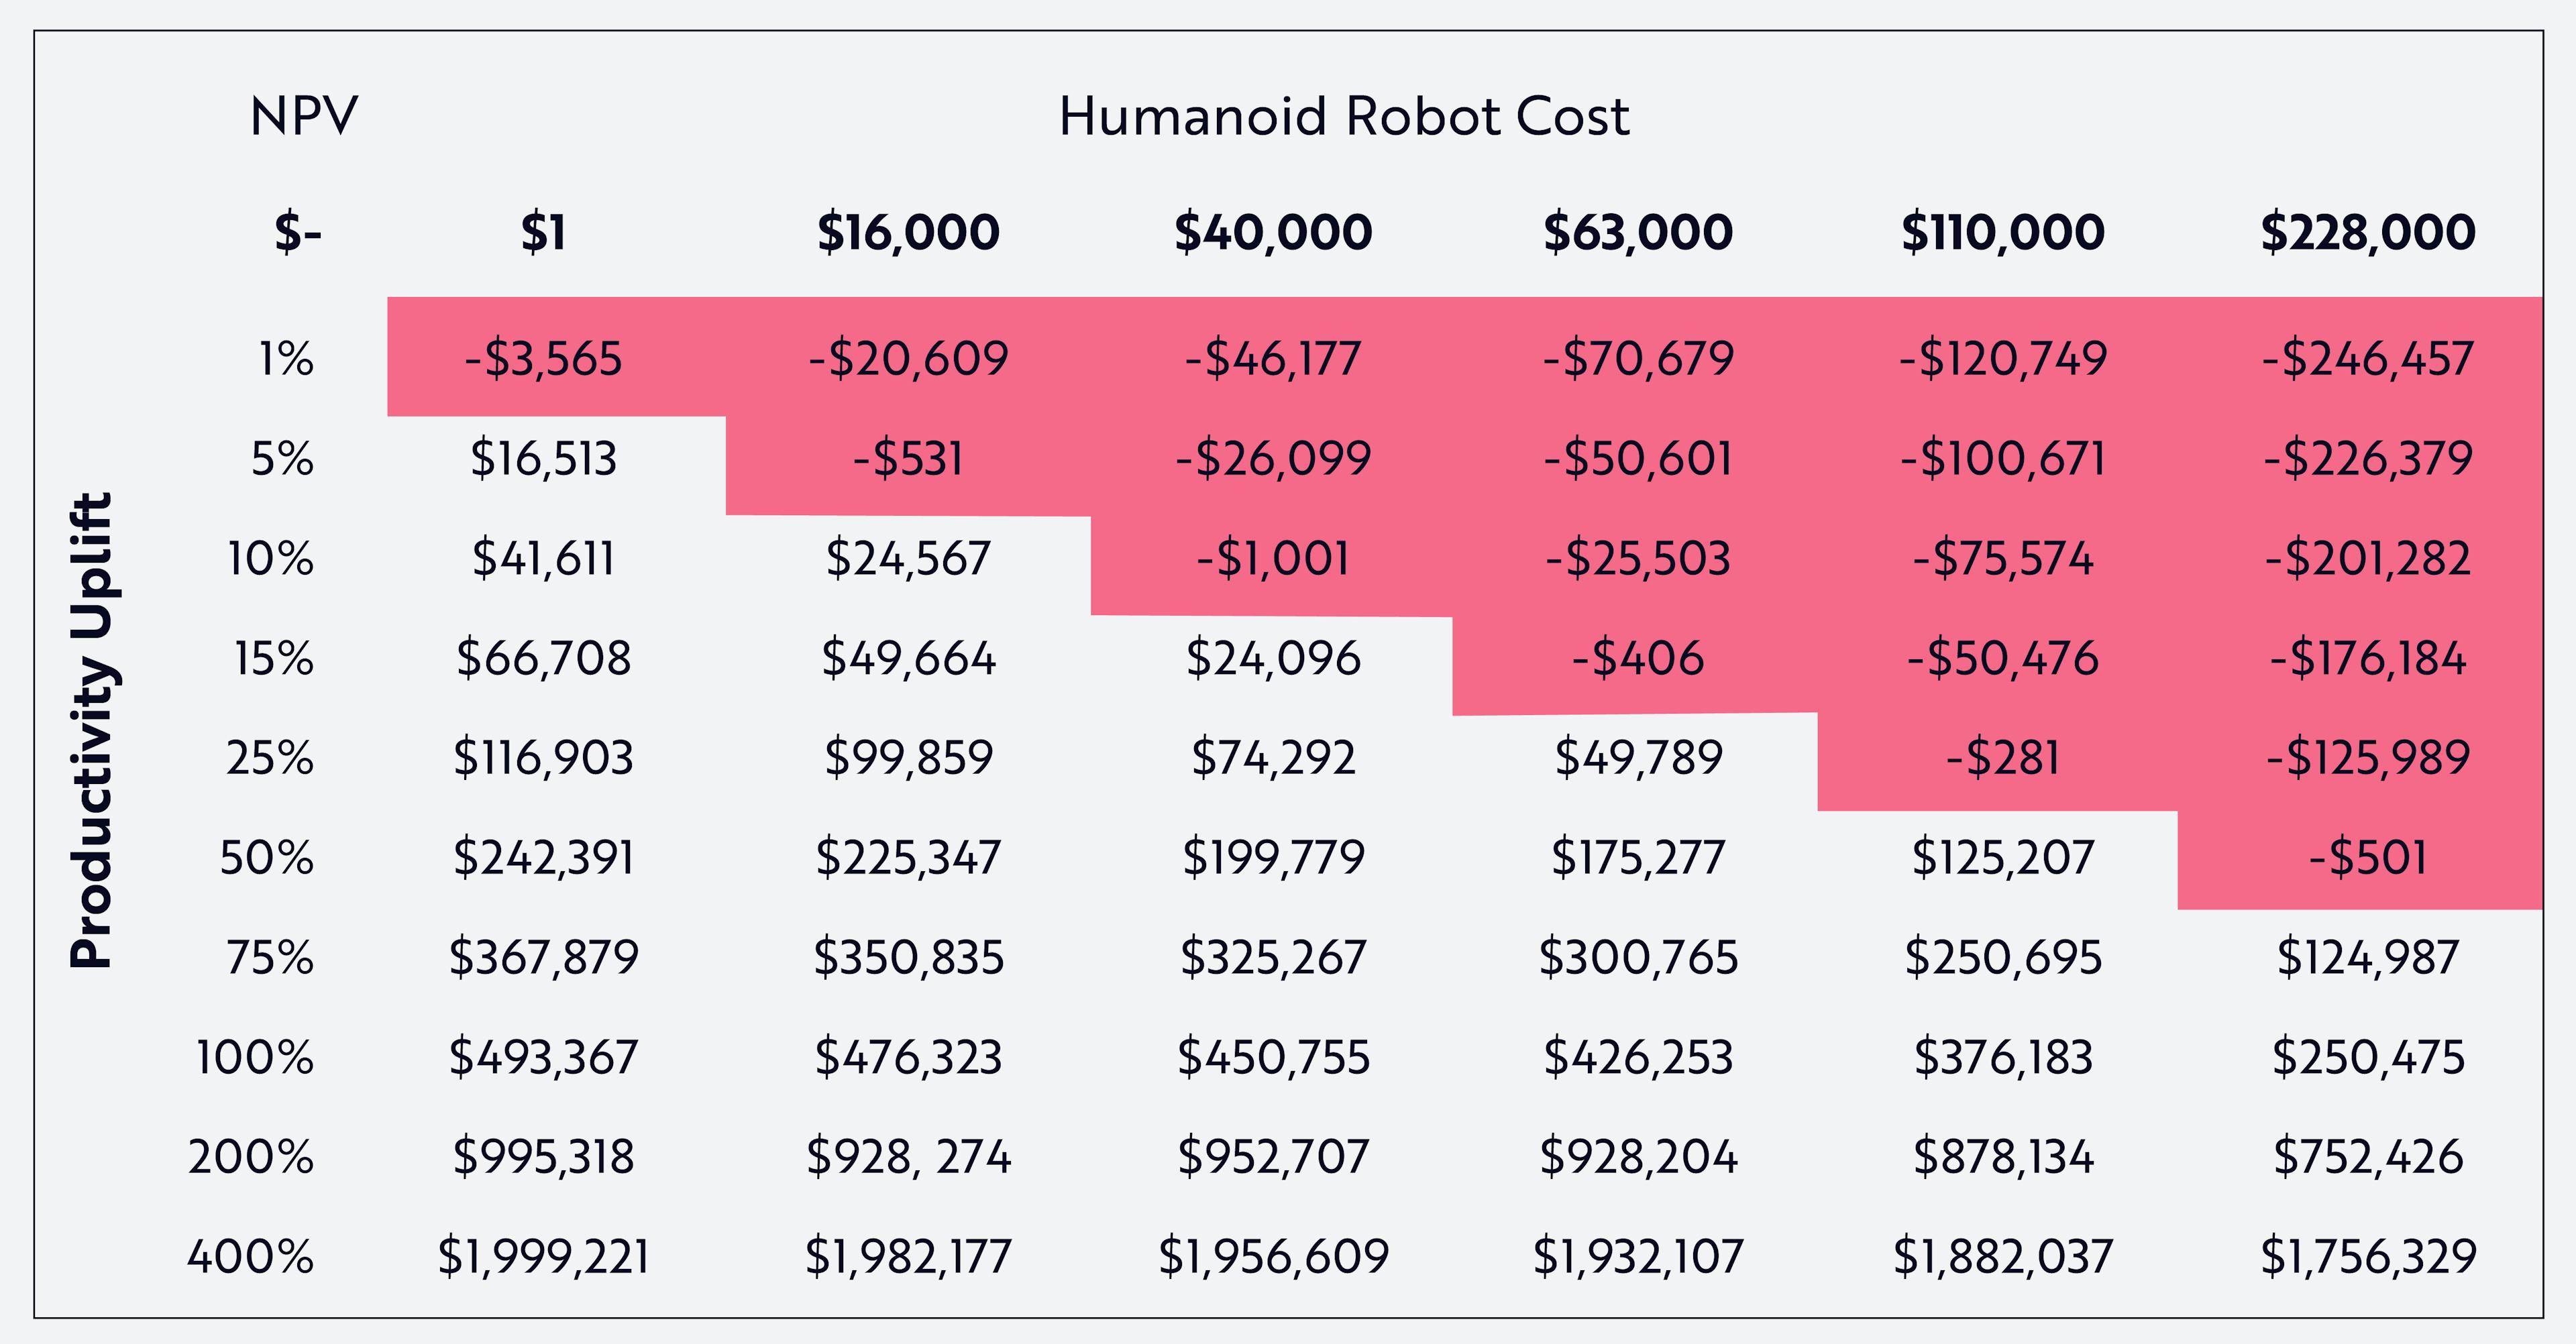Click the $493,367 cell
The width and height of the screenshot is (2576, 1344).
tap(543, 1057)
